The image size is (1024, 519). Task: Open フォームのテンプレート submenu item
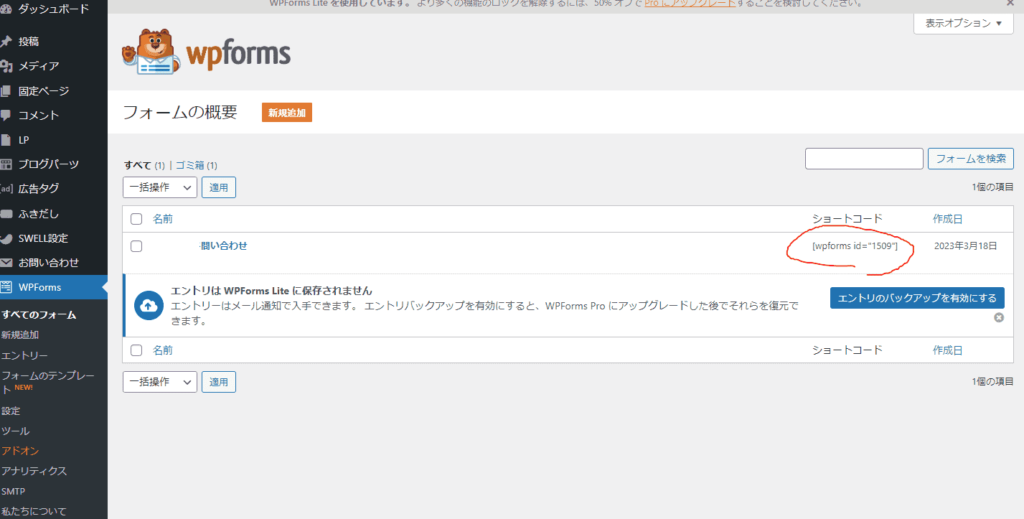pos(48,381)
